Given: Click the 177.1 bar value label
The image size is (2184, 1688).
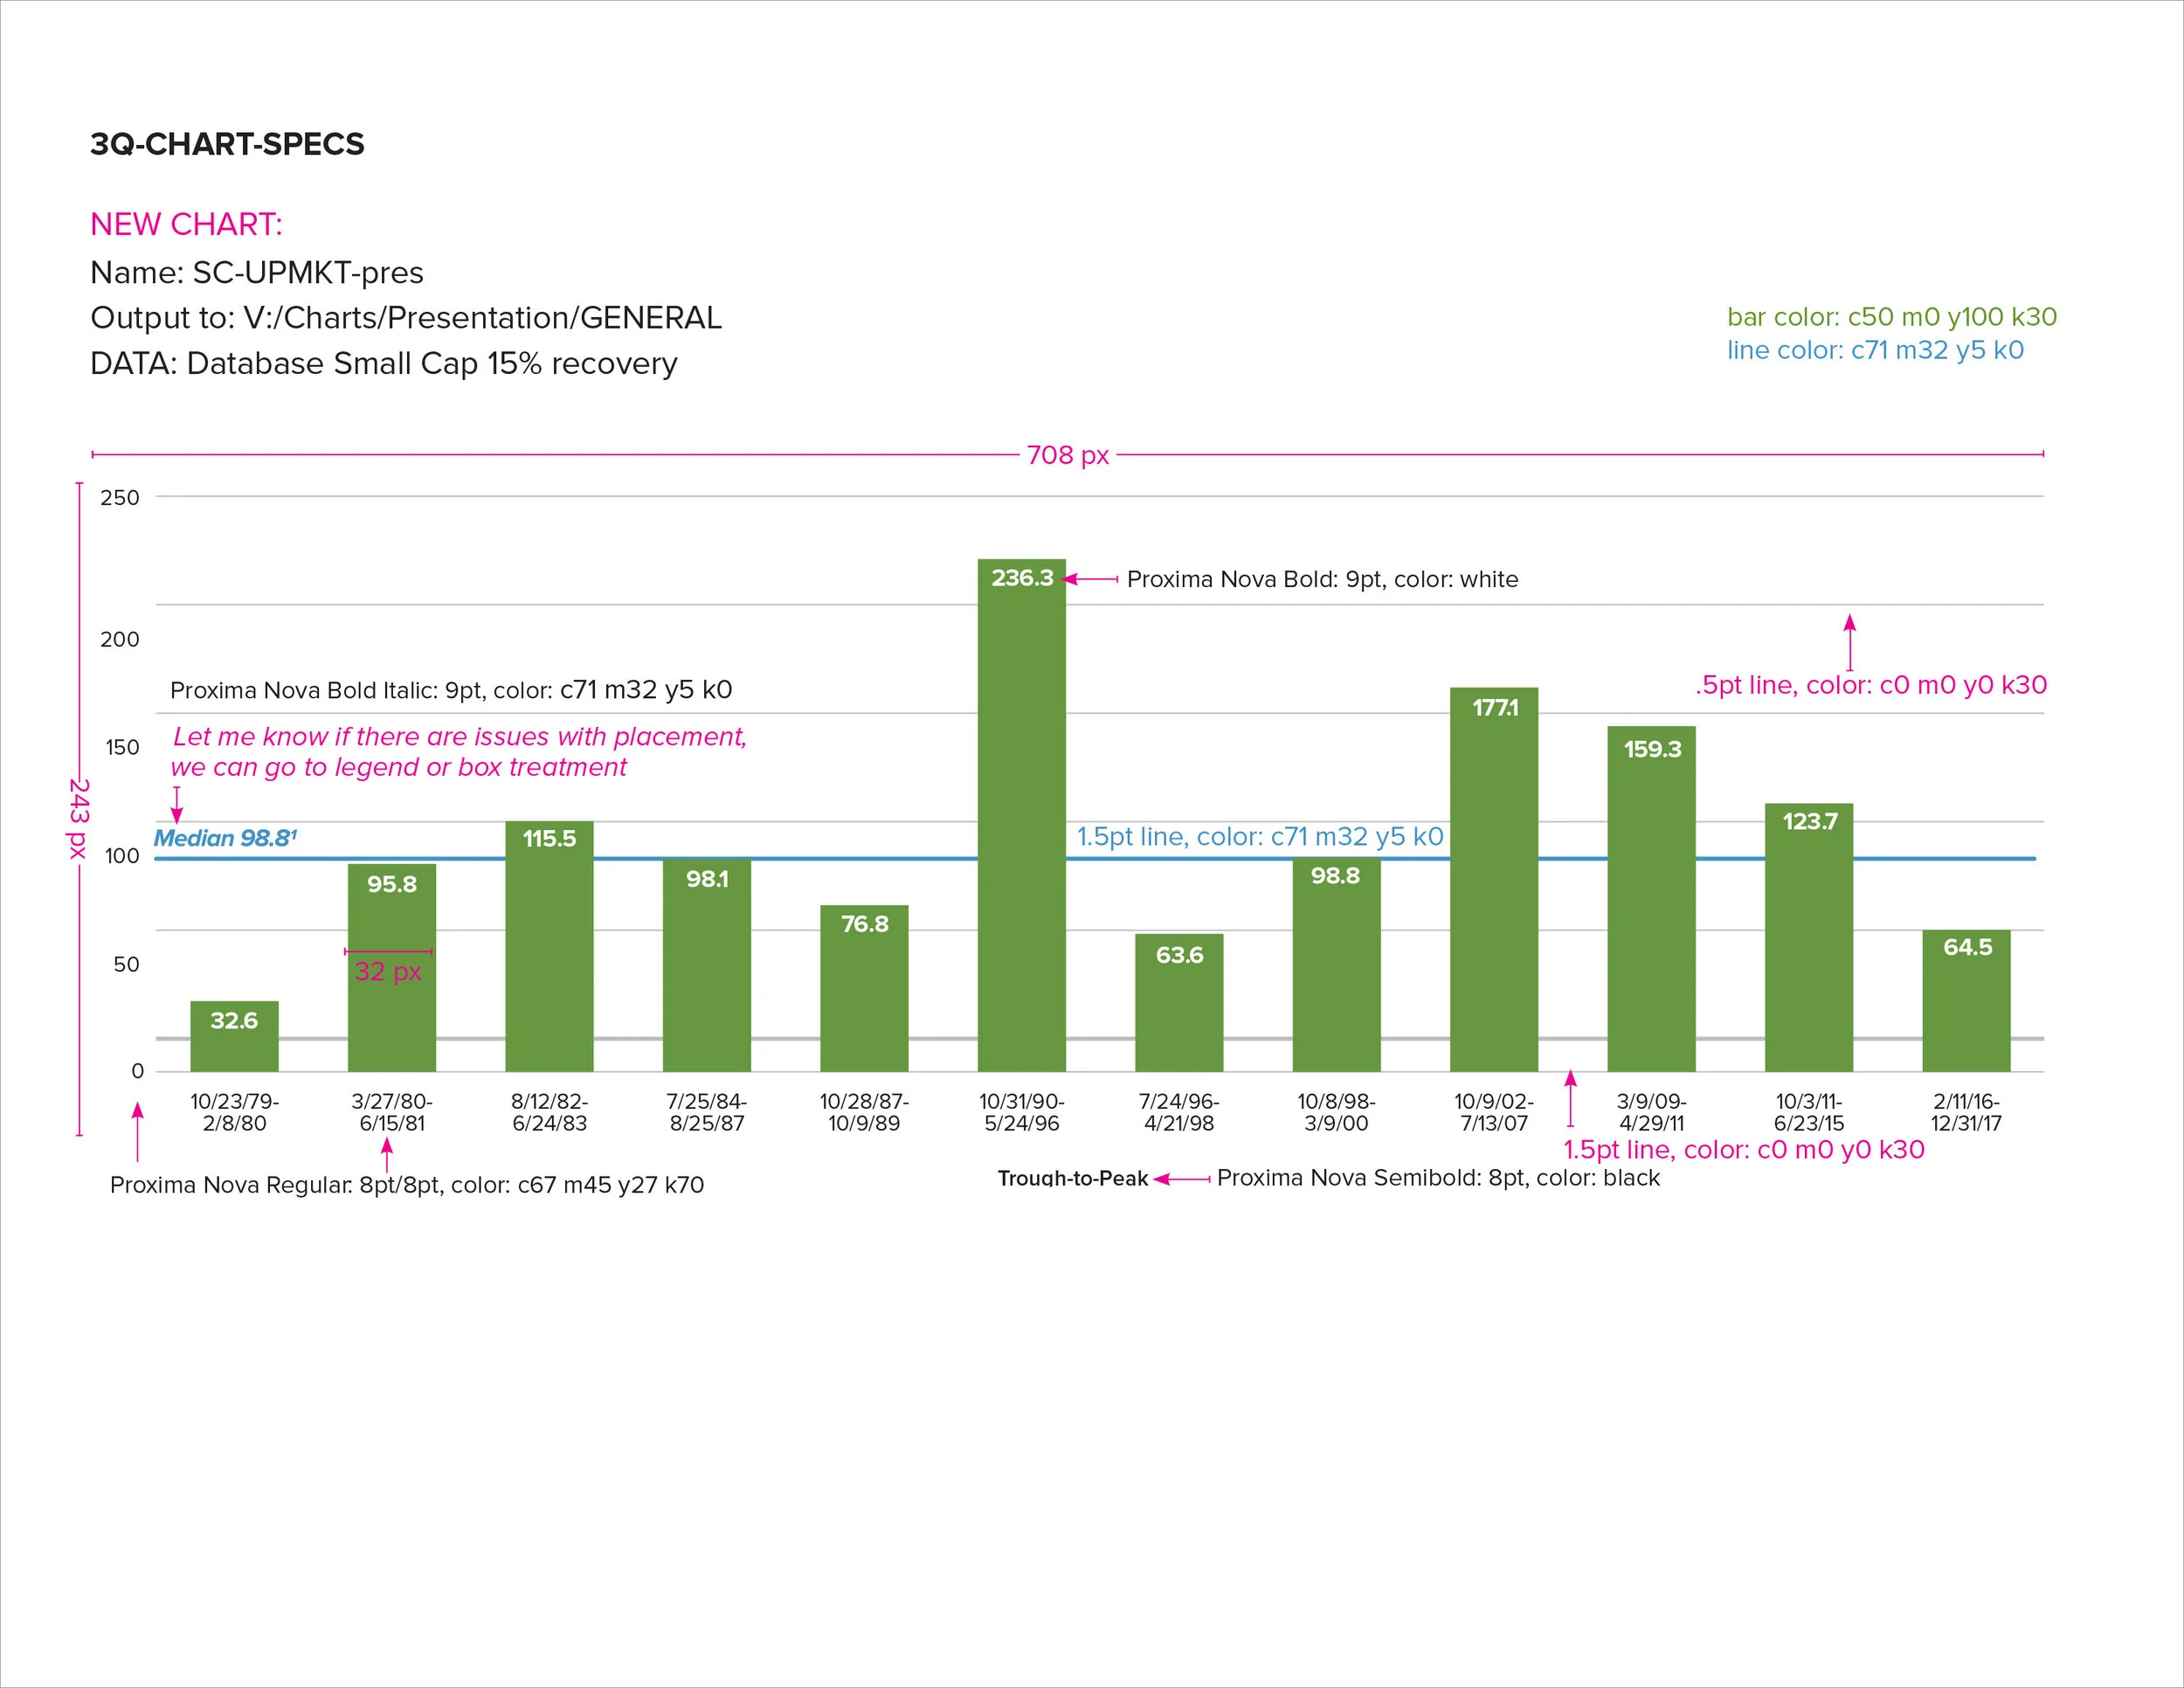Looking at the screenshot, I should click(1494, 708).
